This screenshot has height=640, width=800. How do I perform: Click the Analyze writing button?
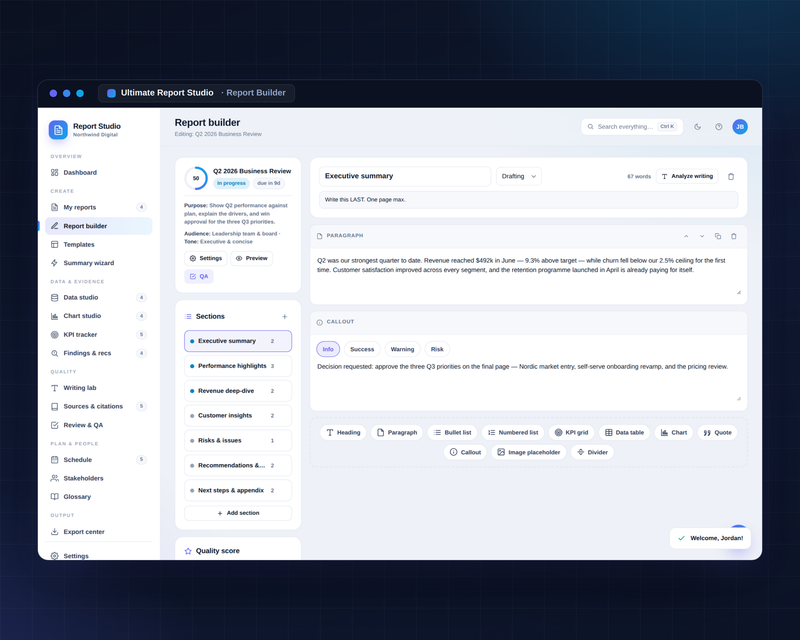687,176
